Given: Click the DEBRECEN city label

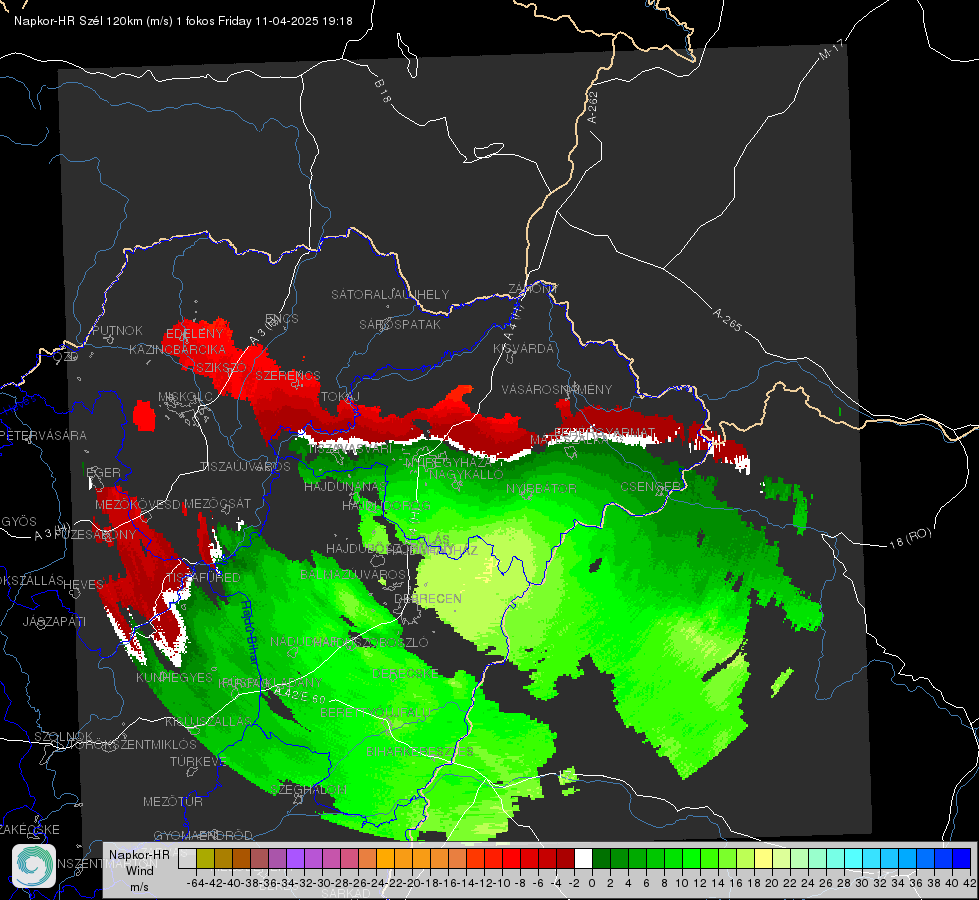Looking at the screenshot, I should click(428, 598).
